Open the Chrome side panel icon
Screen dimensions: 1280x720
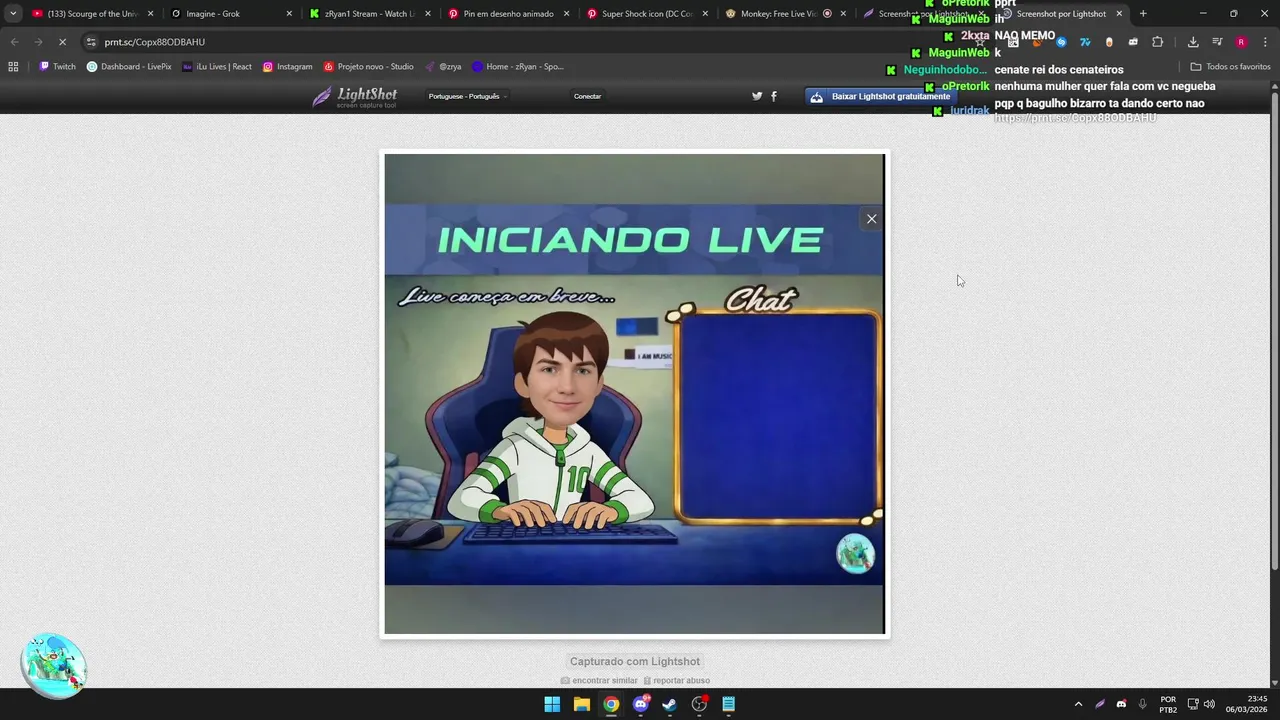(x=1217, y=42)
